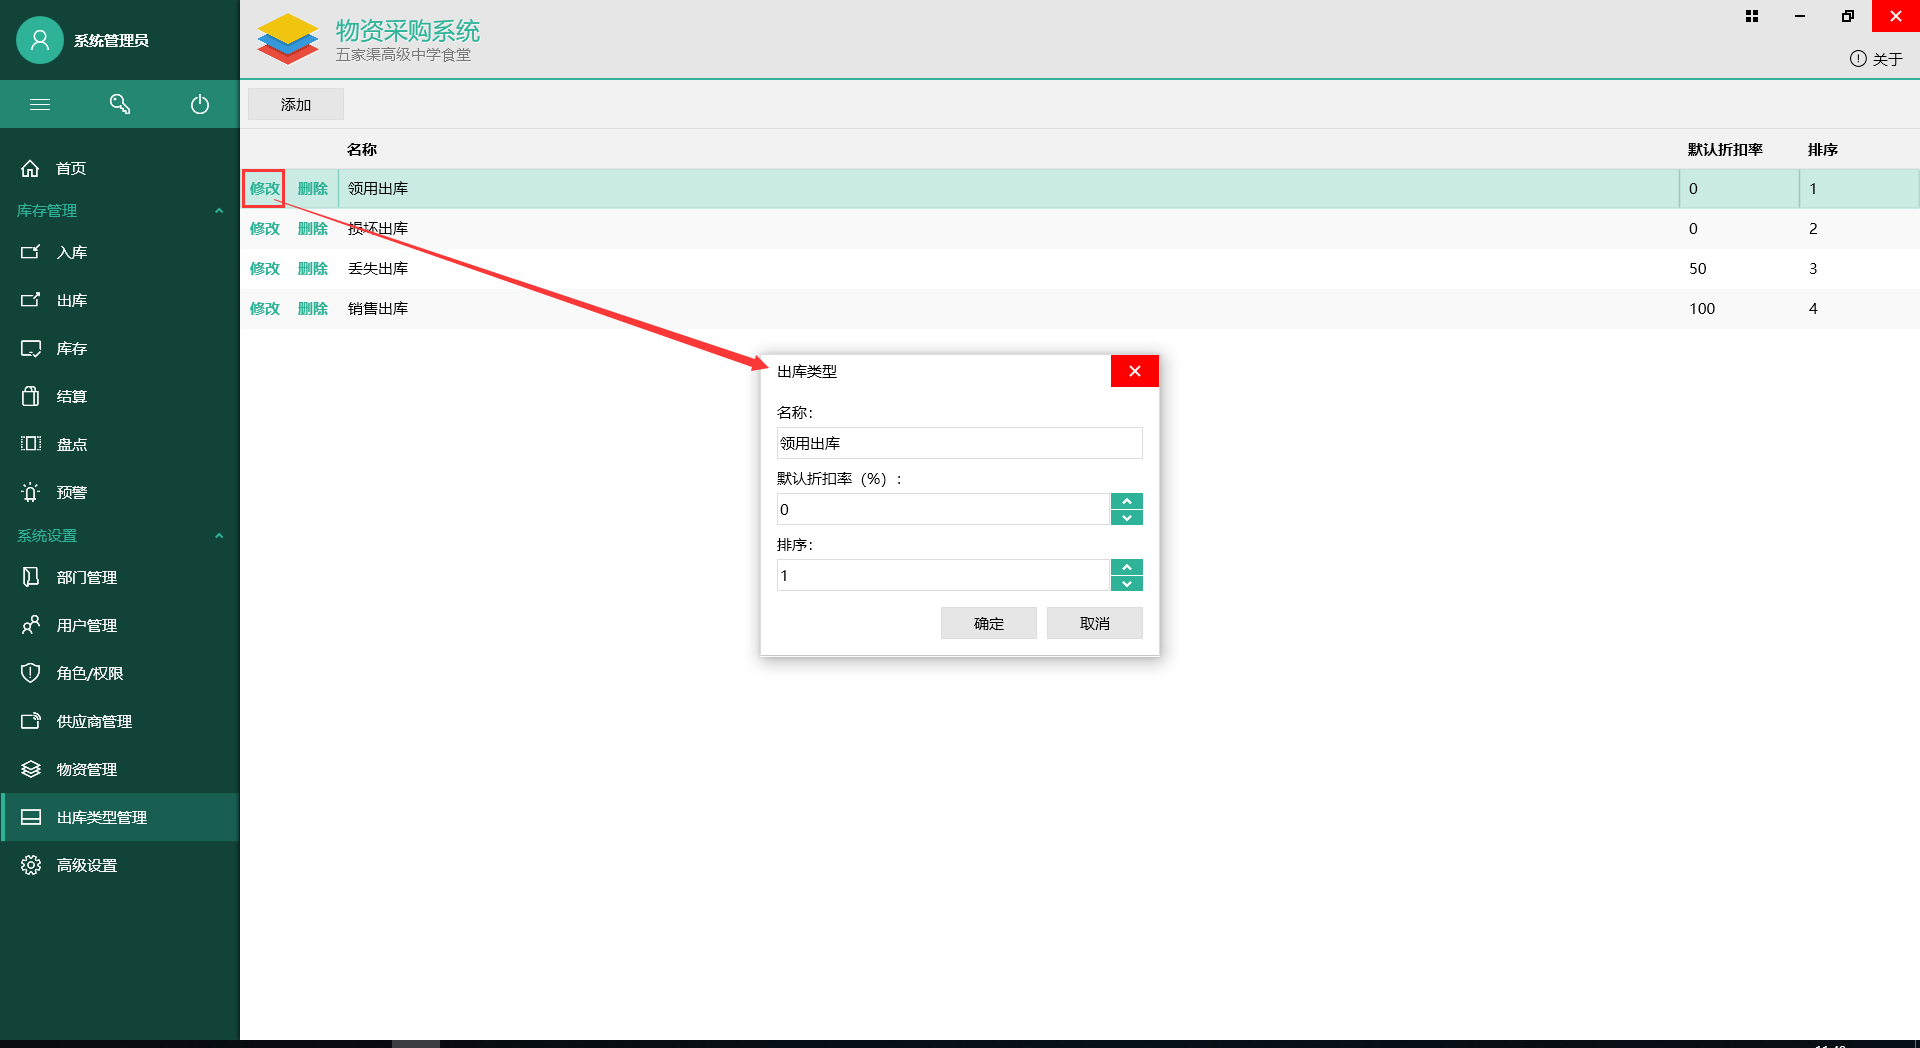Click 确定 to confirm the dialog

pos(988,623)
